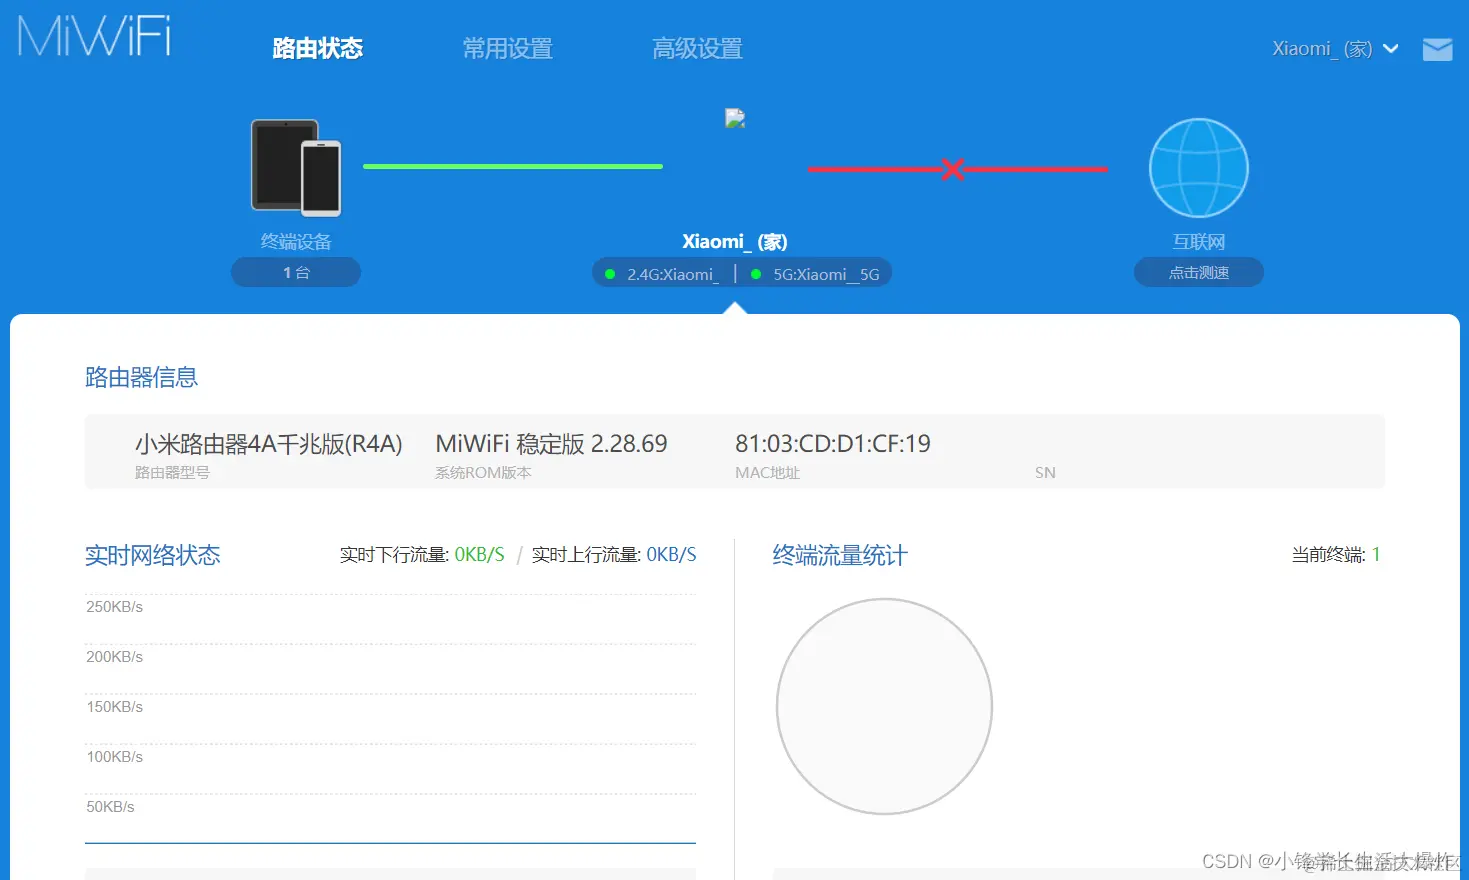Viewport: 1469px width, 880px height.
Task: Click the 实时下行流量 0KB/S value
Action: [x=479, y=554]
